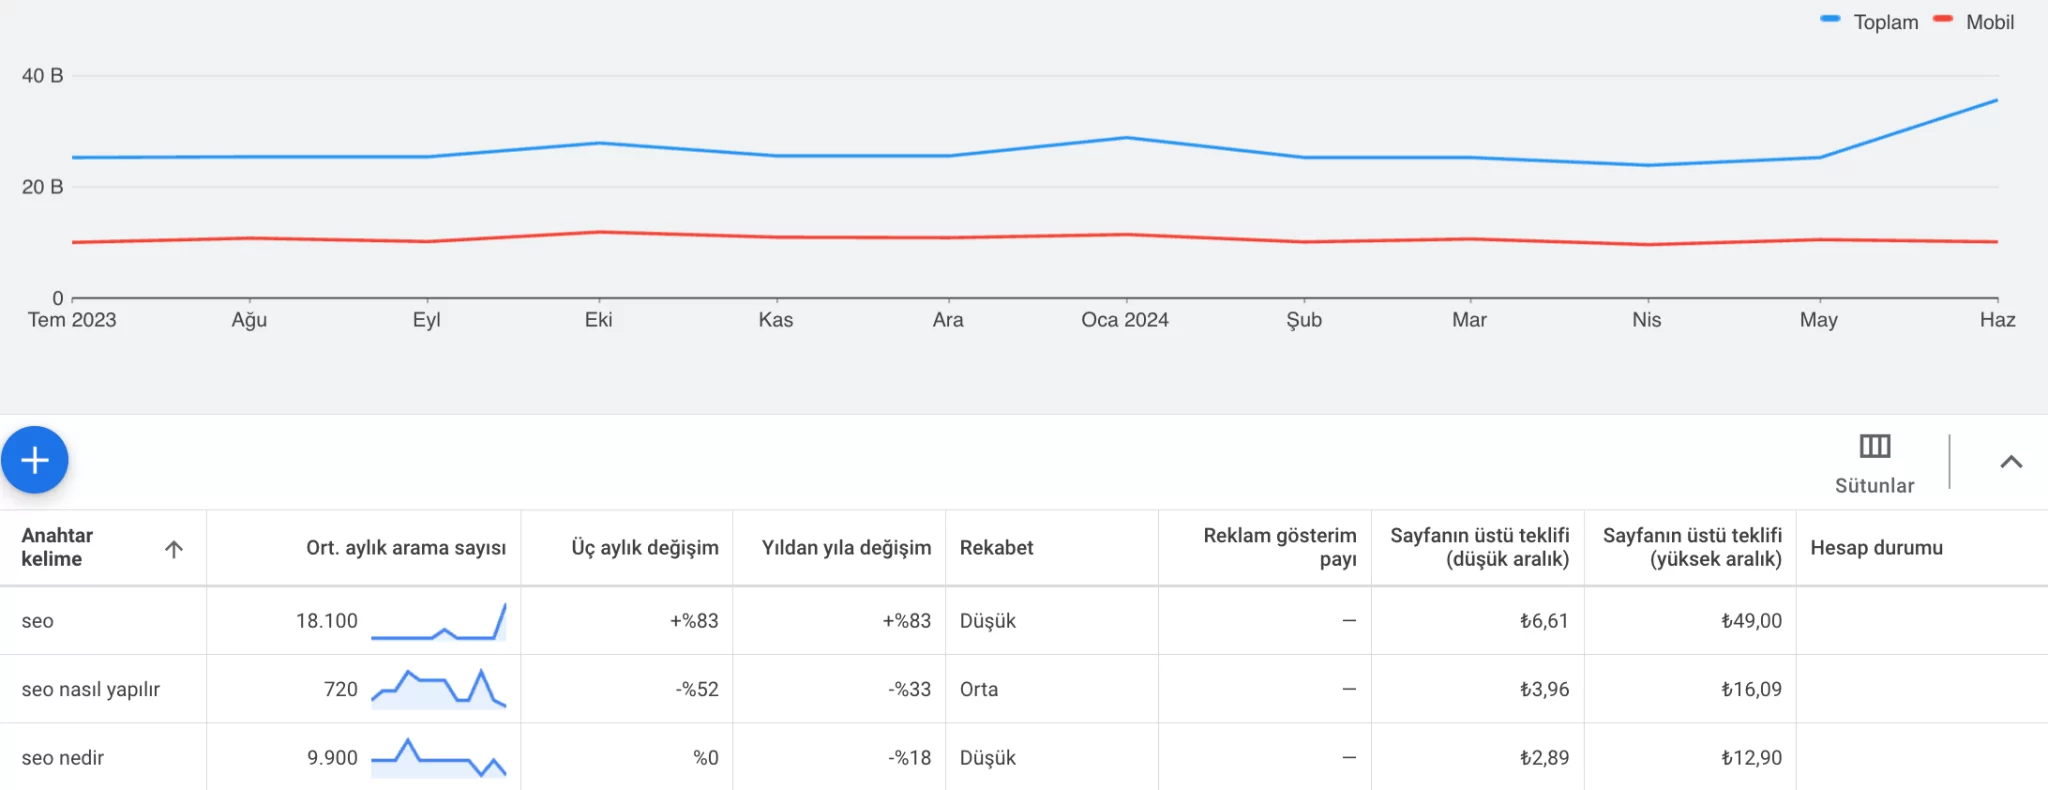
Task: Click Sayfanın üstü teklifi (düşük aralık) header
Action: (1480, 547)
